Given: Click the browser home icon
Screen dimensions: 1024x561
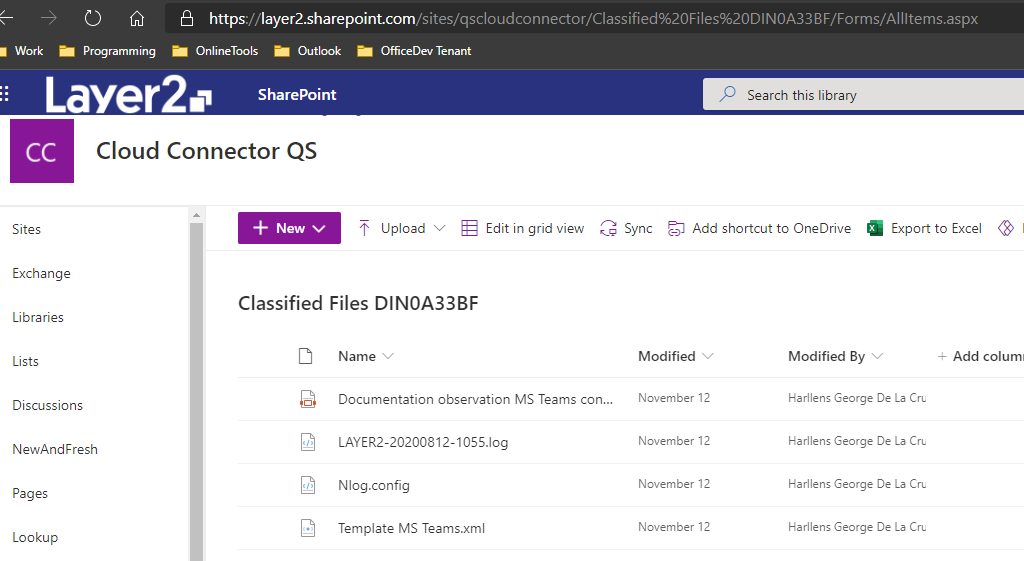Looking at the screenshot, I should [137, 18].
